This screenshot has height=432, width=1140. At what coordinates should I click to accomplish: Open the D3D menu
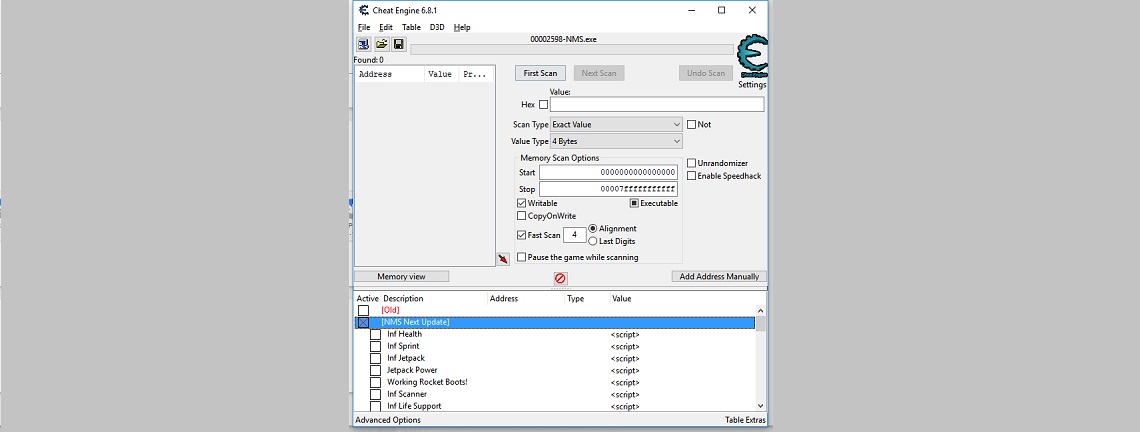[x=437, y=27]
